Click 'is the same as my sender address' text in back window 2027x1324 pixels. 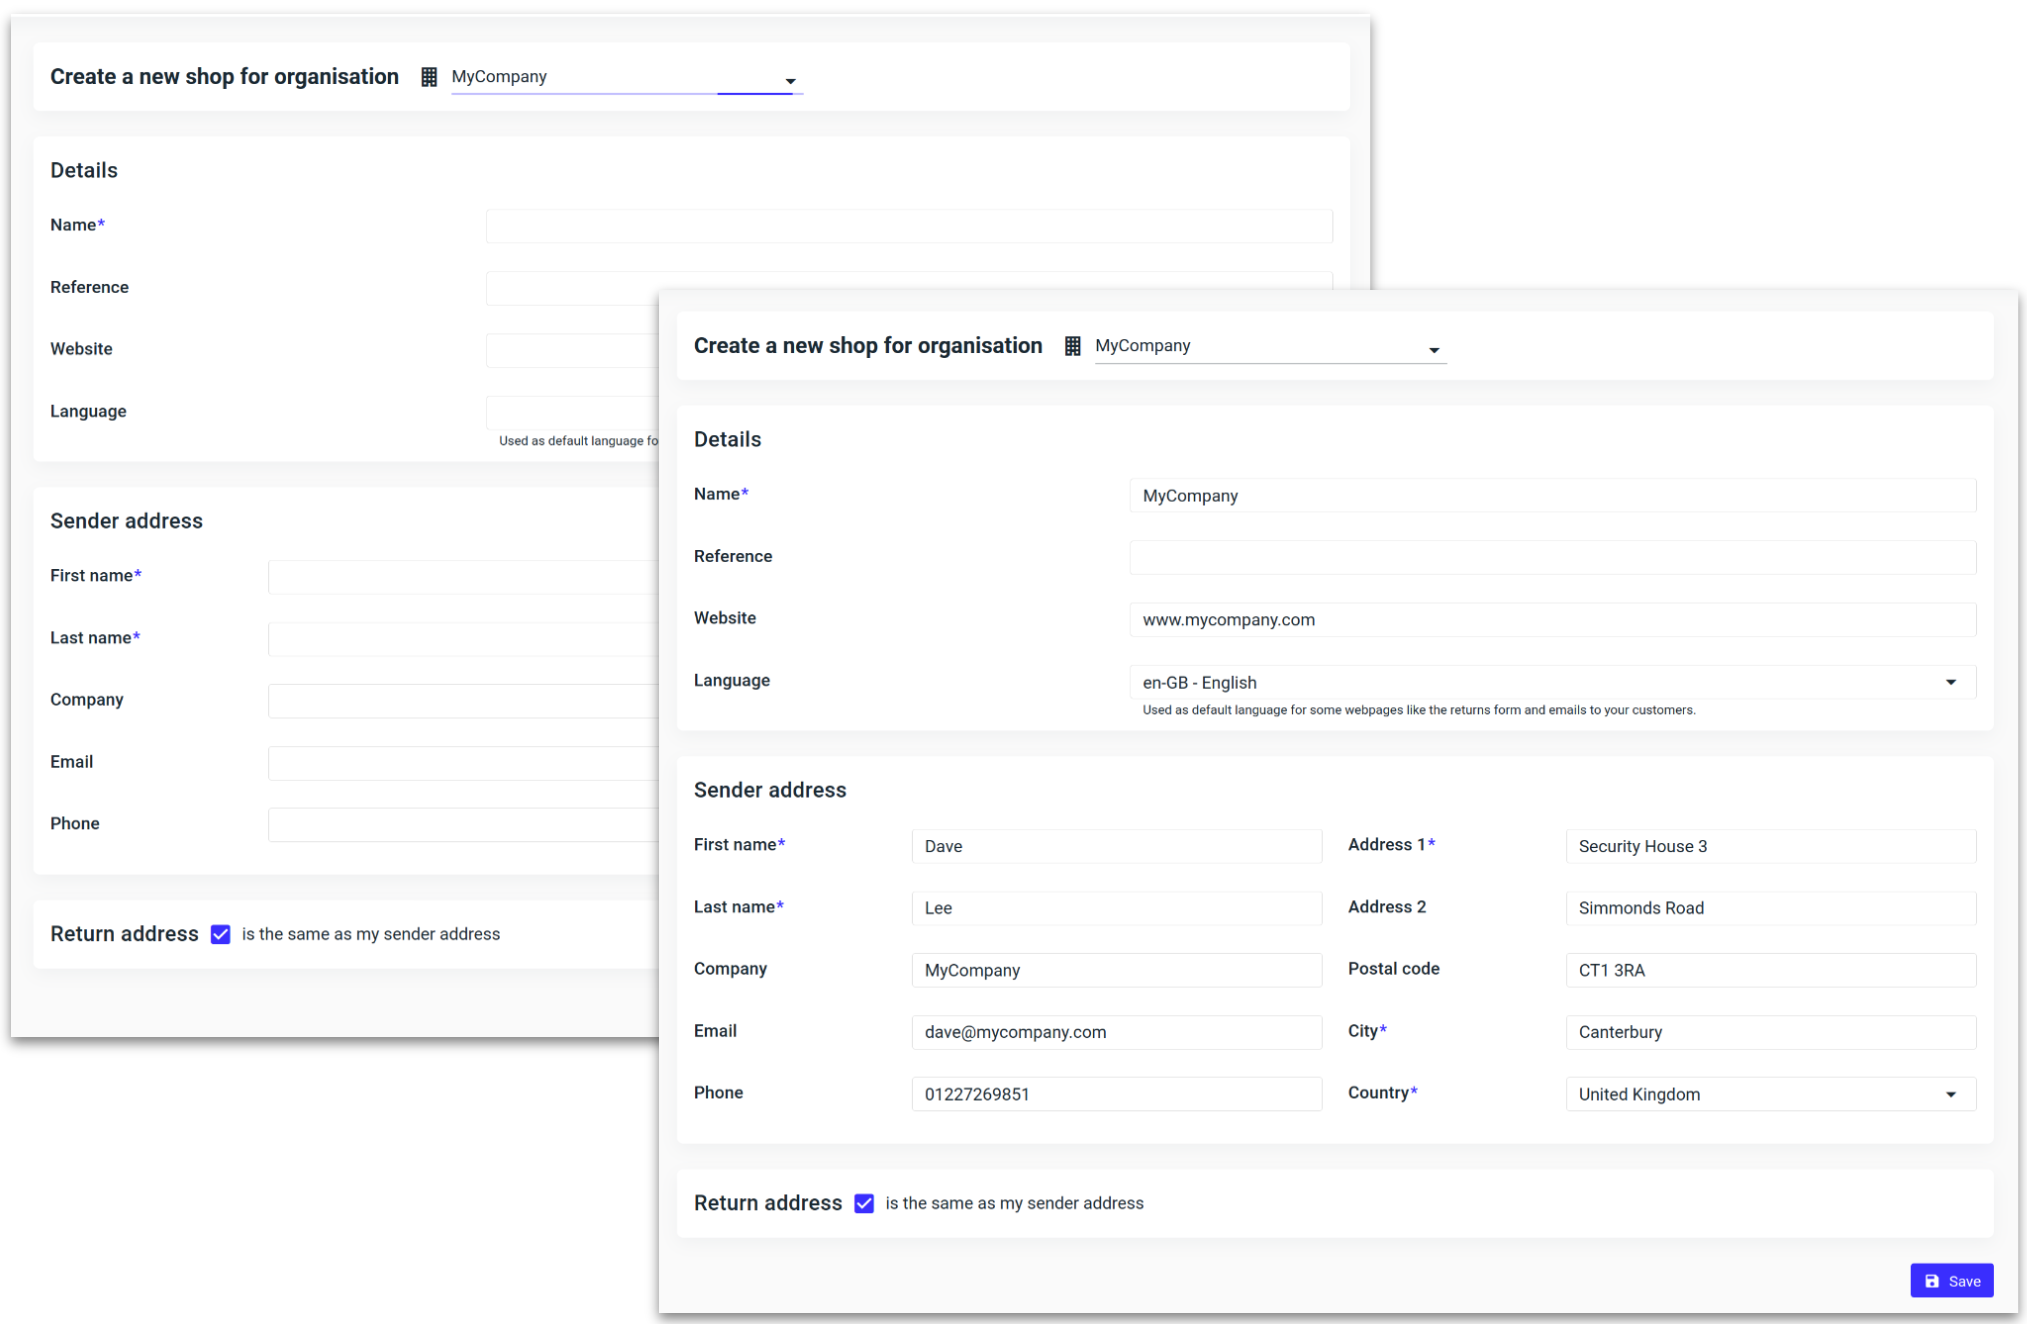coord(371,934)
